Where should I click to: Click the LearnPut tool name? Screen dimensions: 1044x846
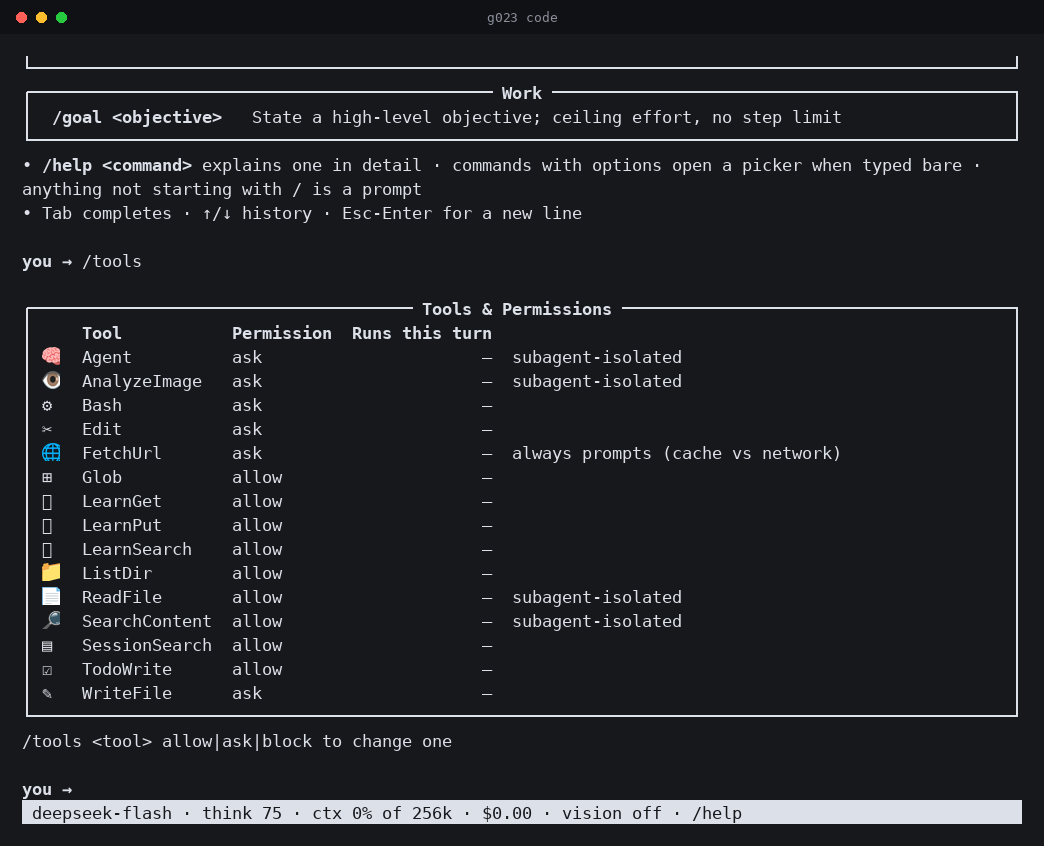pos(122,525)
